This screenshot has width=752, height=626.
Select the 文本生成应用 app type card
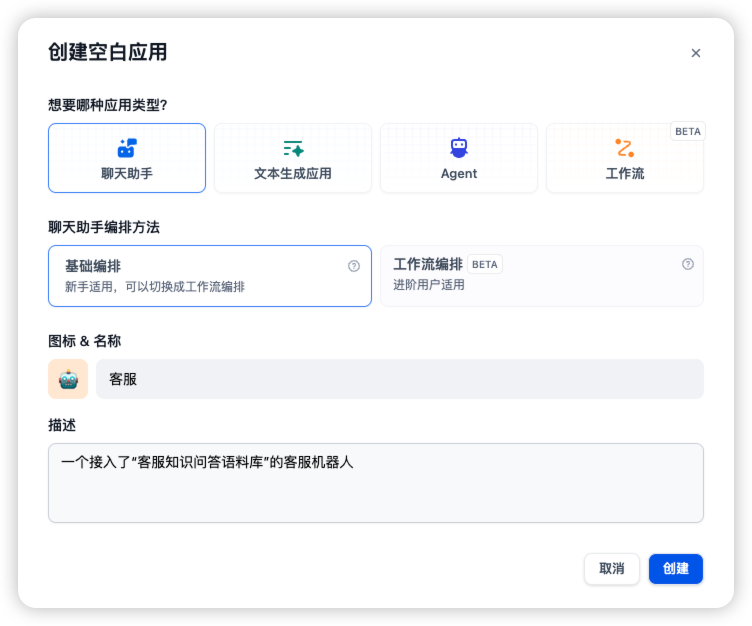tap(293, 158)
